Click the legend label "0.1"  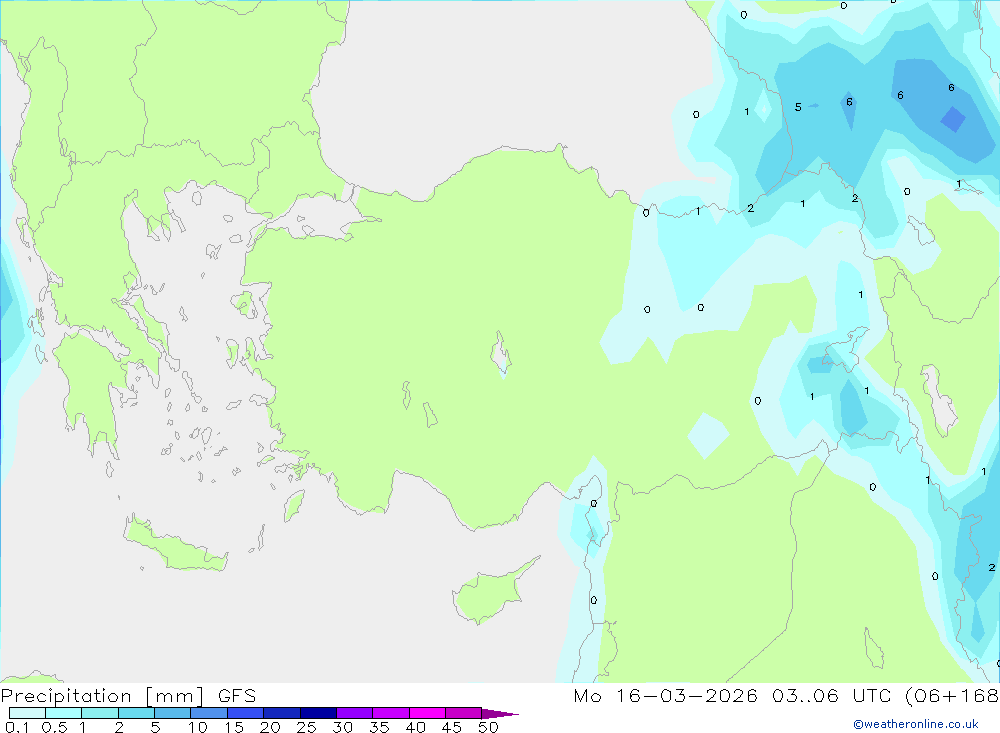tap(17, 727)
